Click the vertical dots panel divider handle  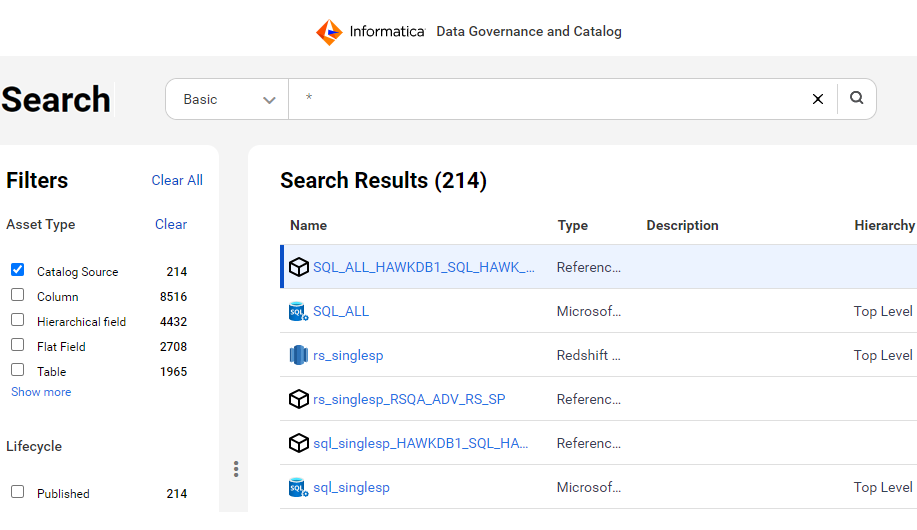tap(236, 469)
